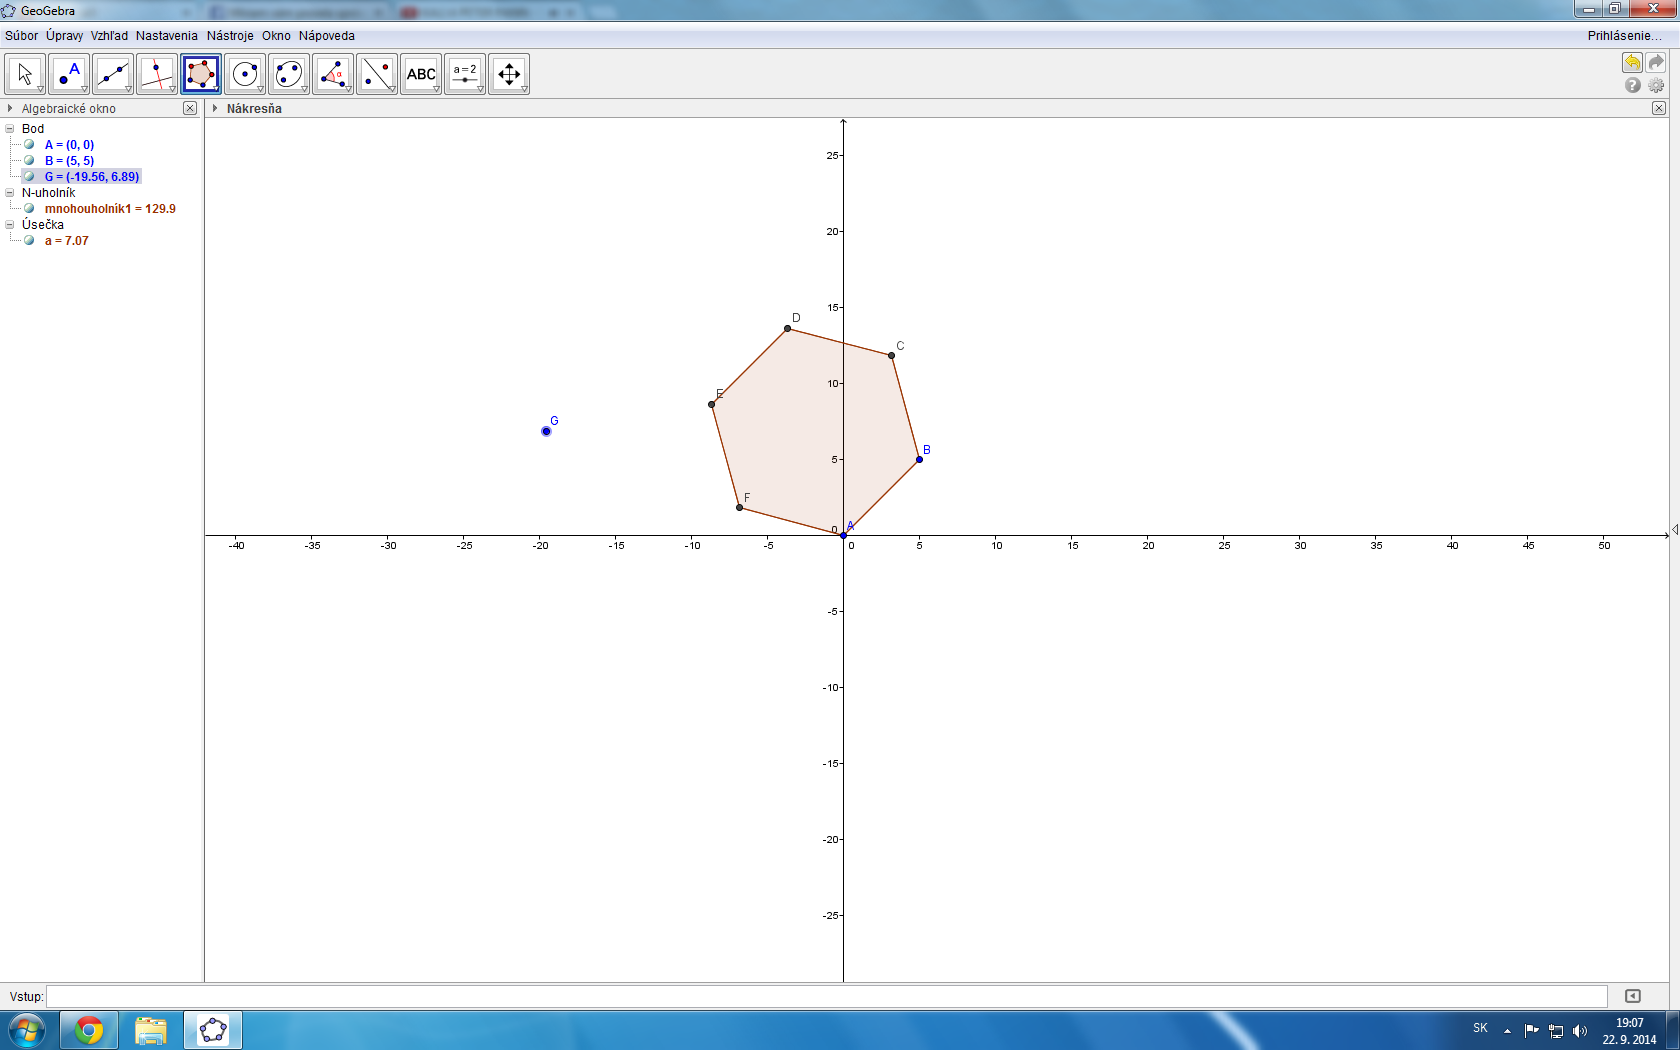Screen dimensions: 1680x1050
Task: Open the Nastavenia menu
Action: [x=167, y=36]
